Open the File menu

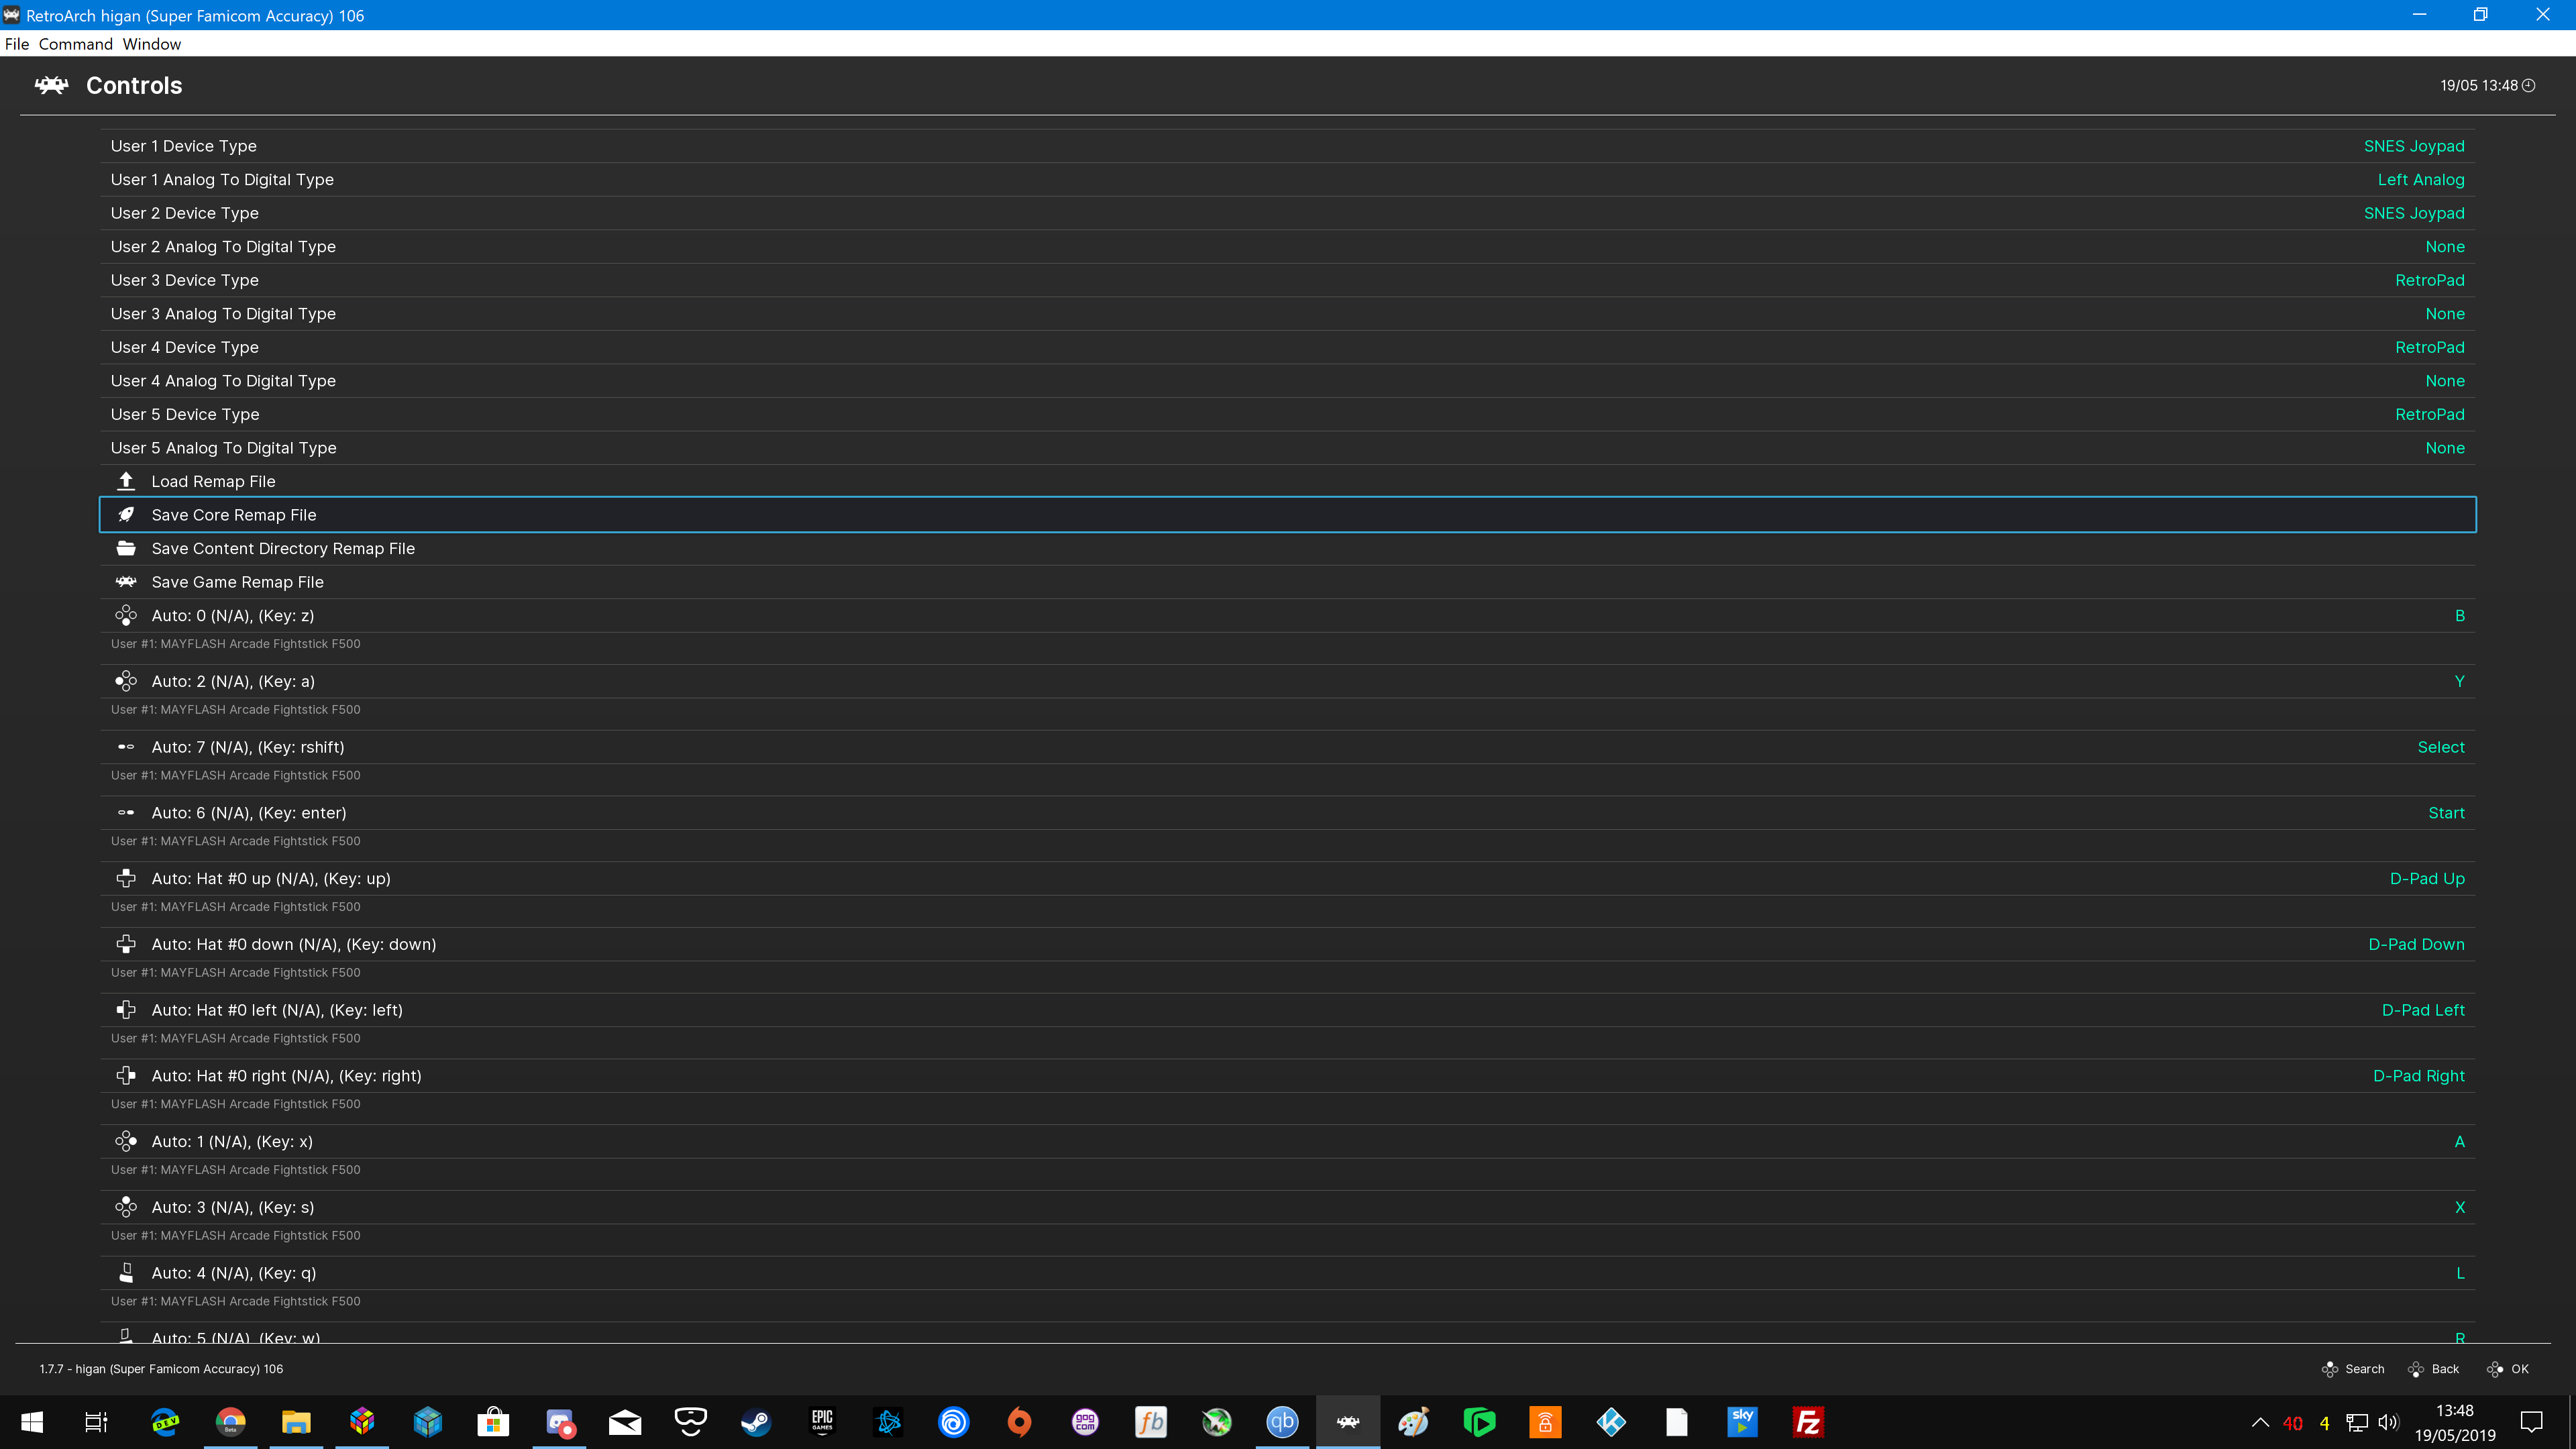[17, 44]
